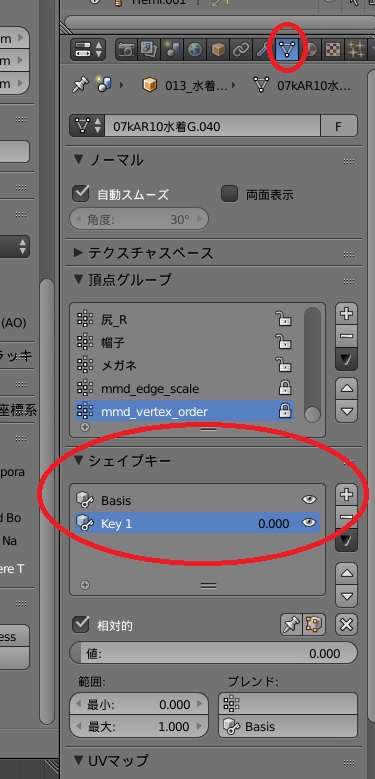The height and width of the screenshot is (779, 375).
Task: Toggle lock on mmd_edge_scale group
Action: (285, 388)
